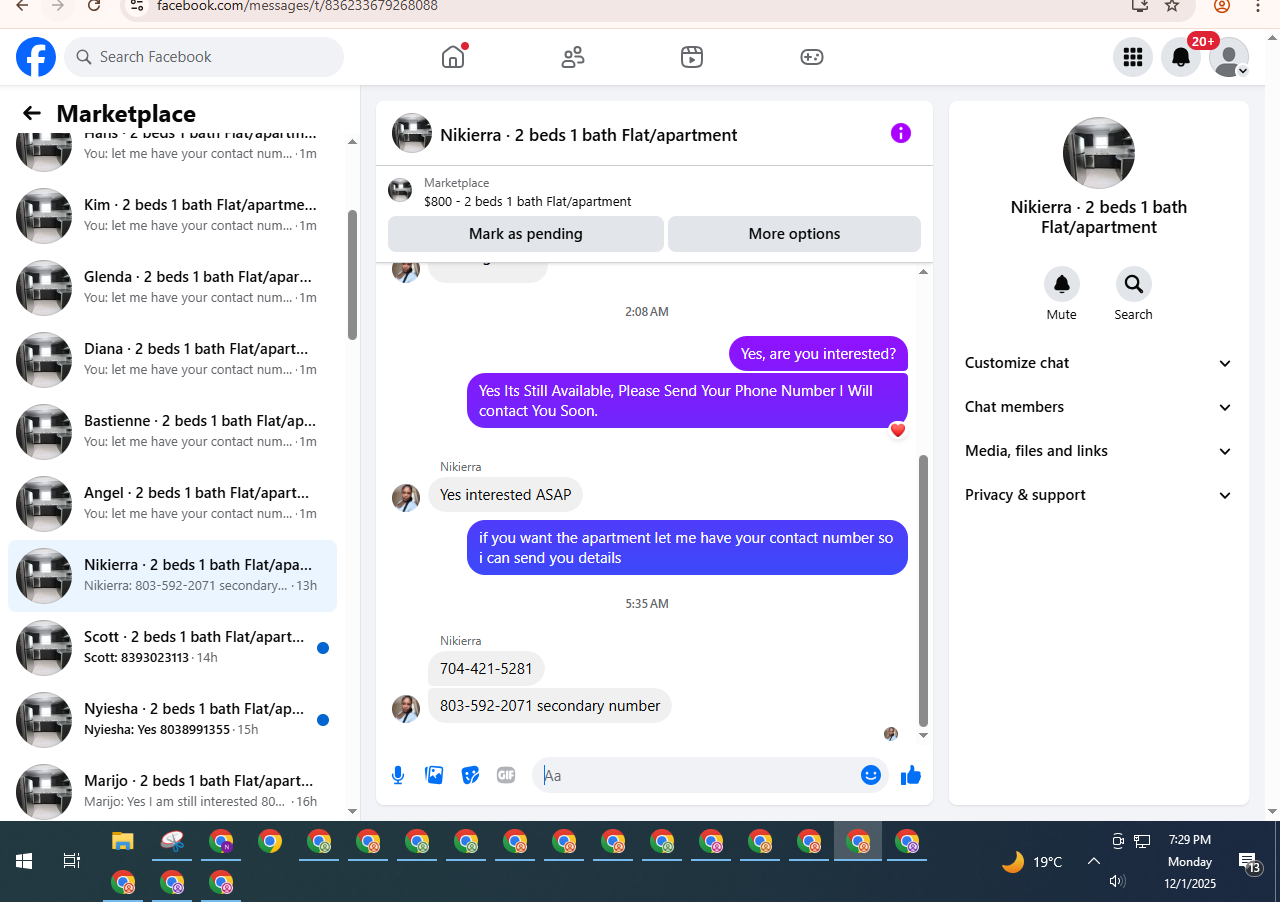Click the Search magnifier in the chat info panel
The height and width of the screenshot is (902, 1280).
coord(1134,284)
